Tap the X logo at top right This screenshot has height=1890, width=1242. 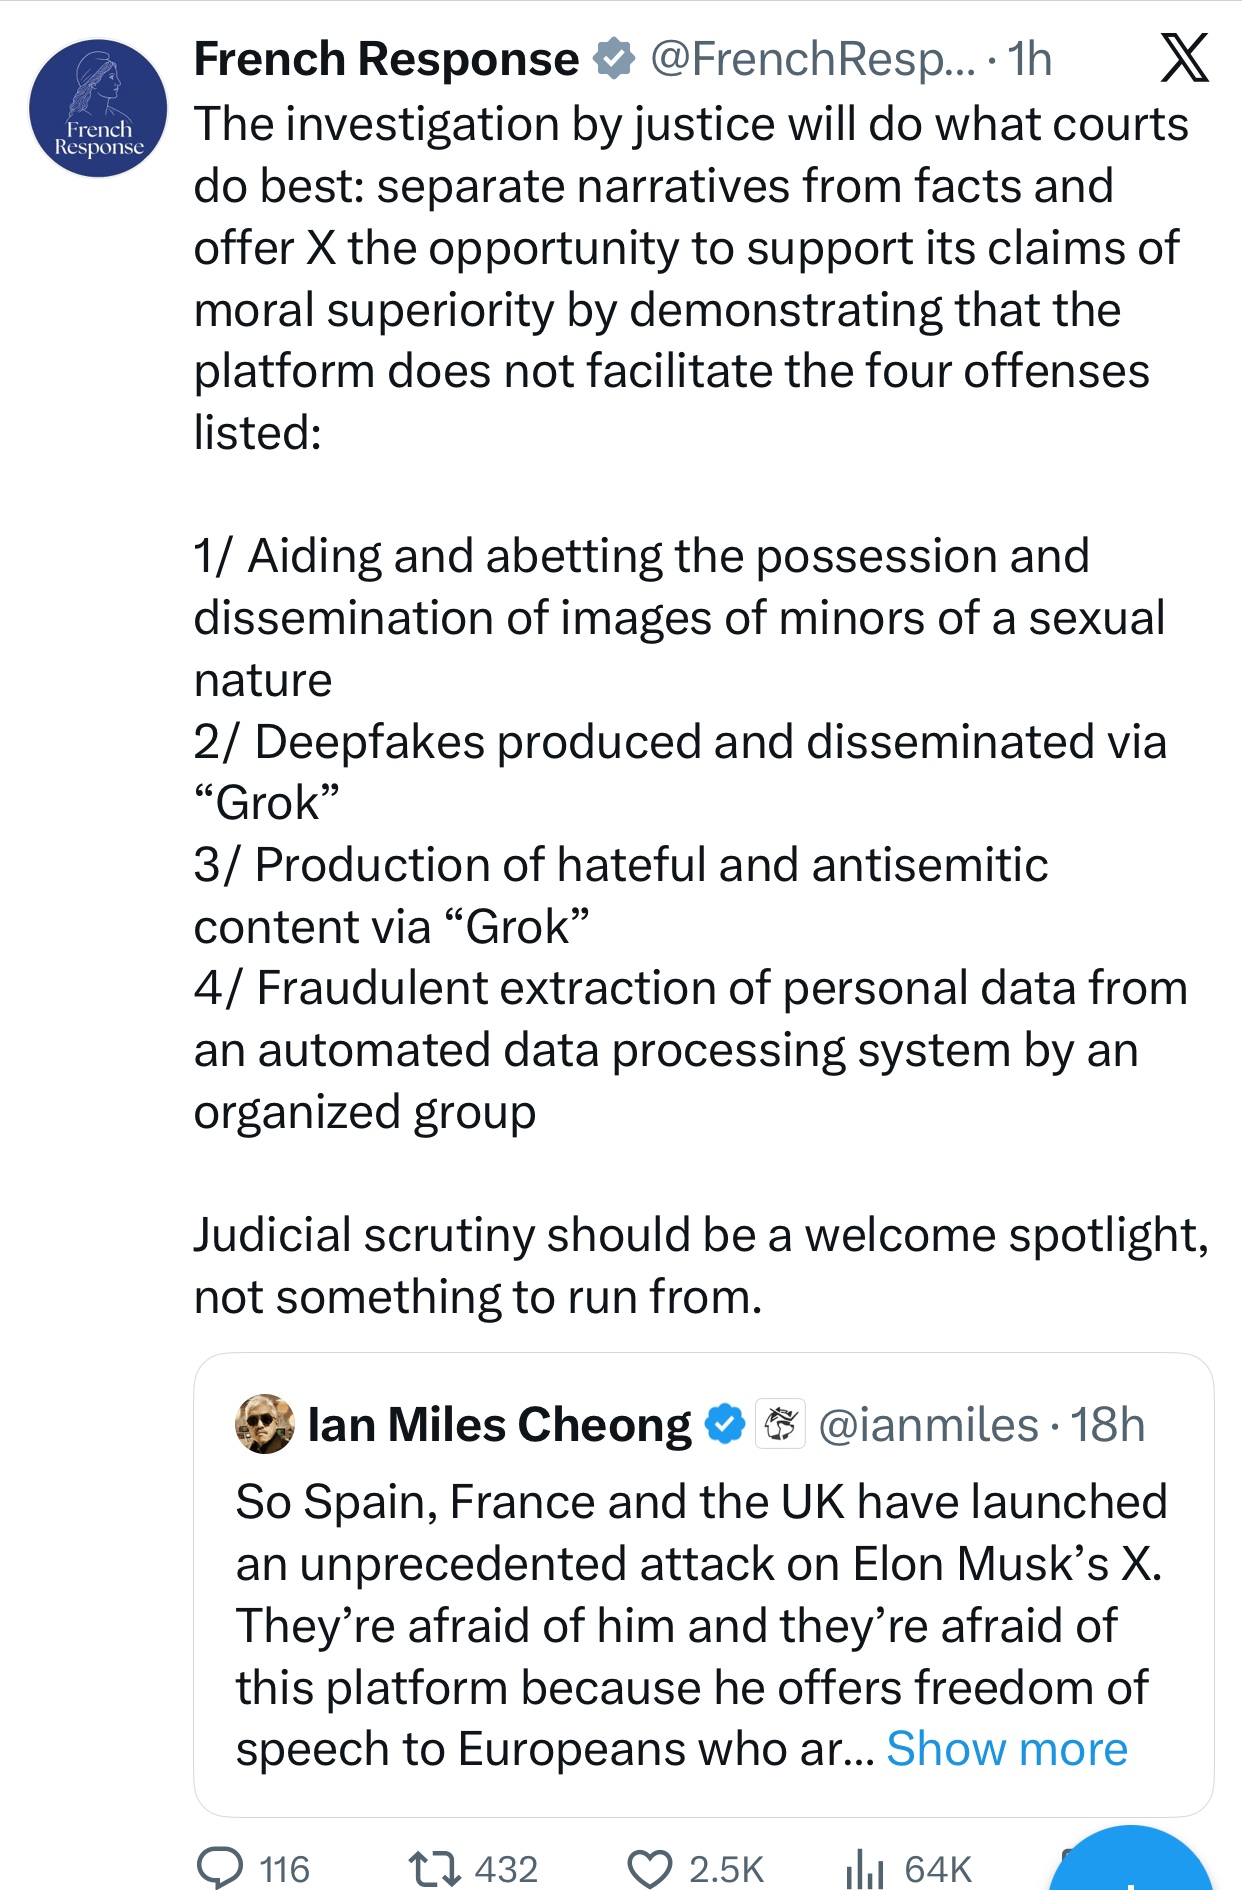(x=1184, y=58)
